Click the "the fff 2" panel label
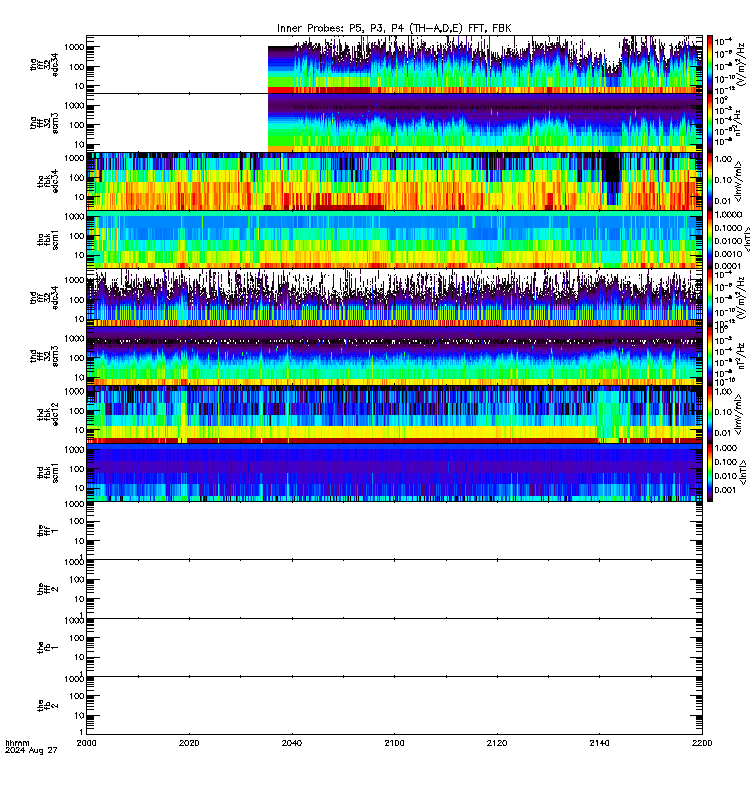The image size is (750, 800). (x=48, y=589)
